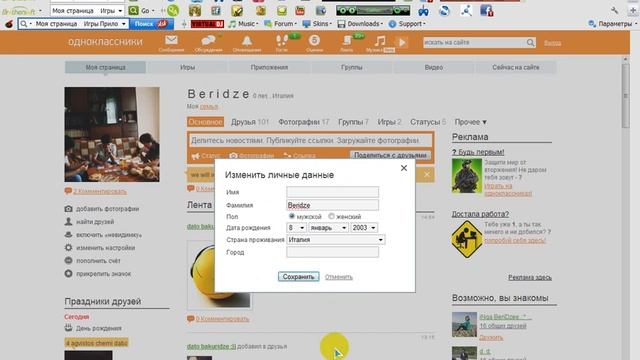Click the wrench icon in browser toolbar
This screenshot has width=640, height=360.
coord(614,11)
